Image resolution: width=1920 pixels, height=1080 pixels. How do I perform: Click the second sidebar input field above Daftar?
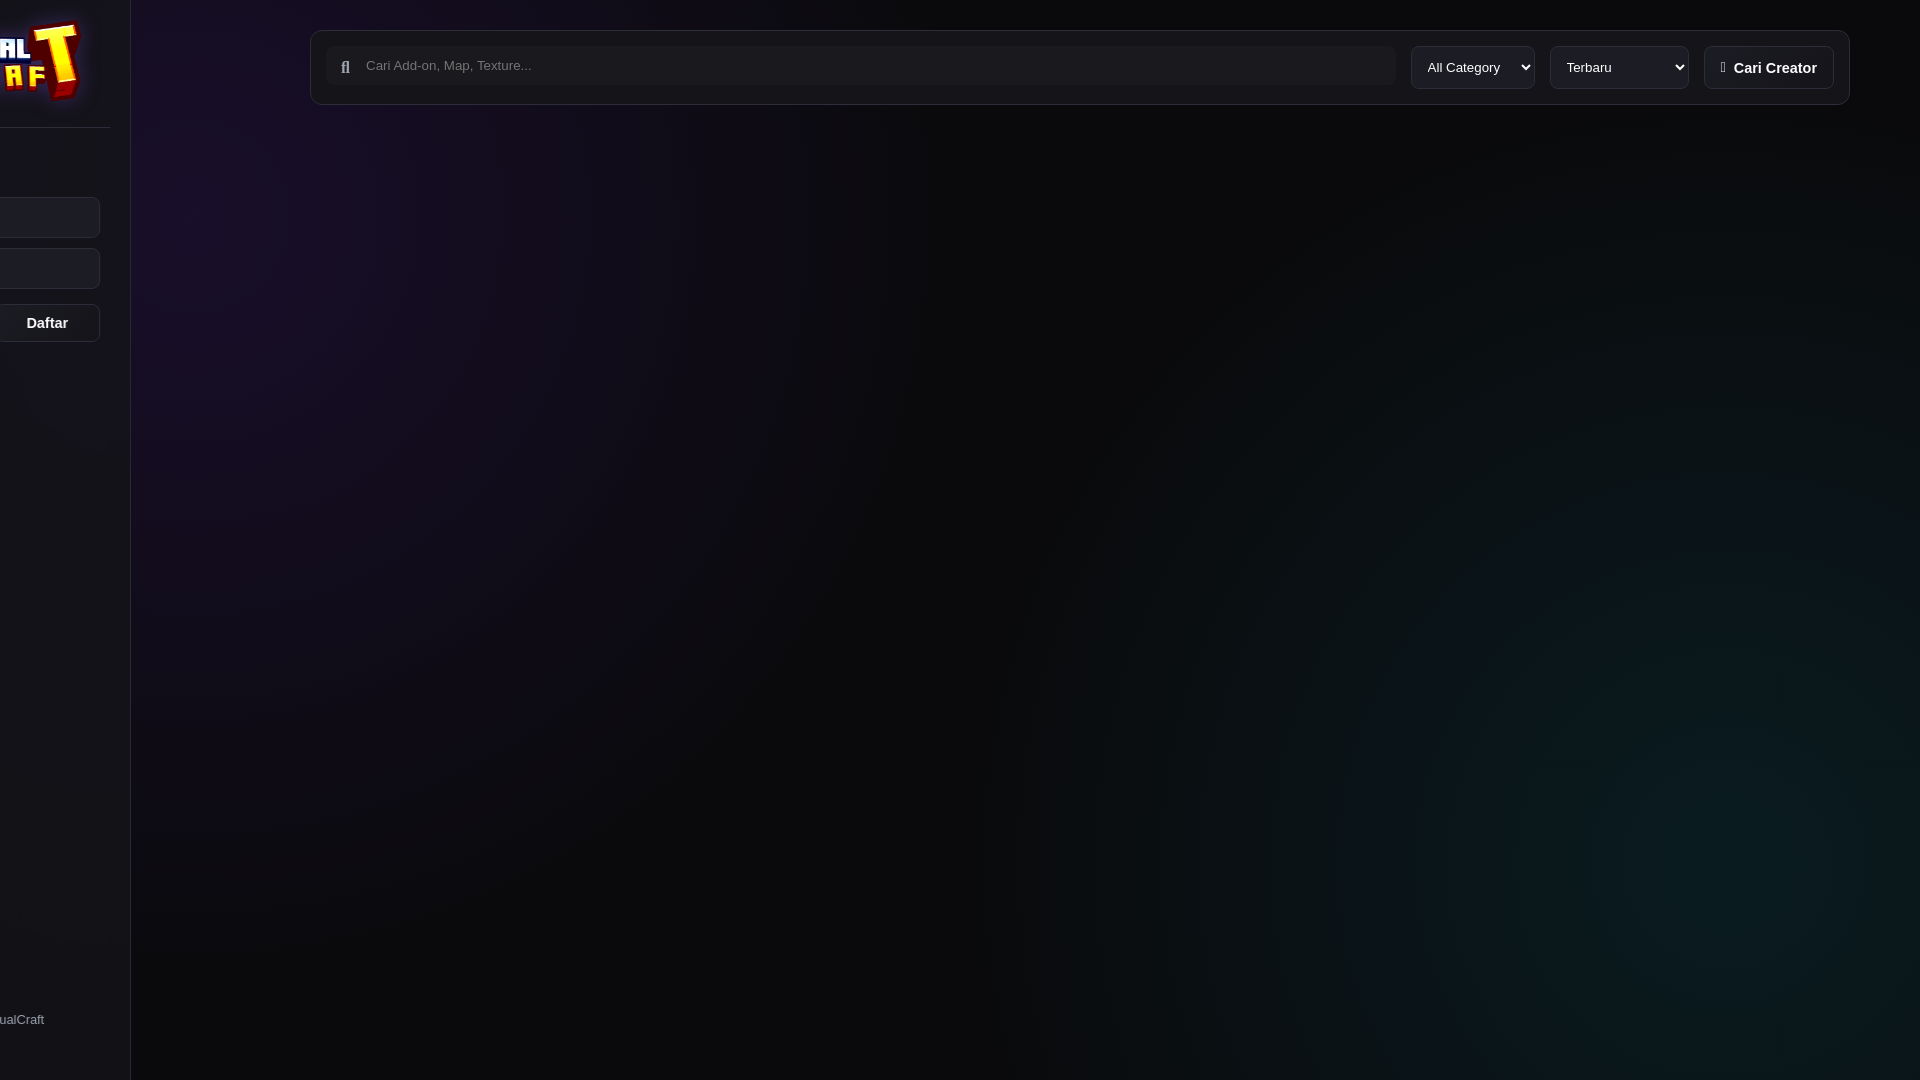coord(48,269)
